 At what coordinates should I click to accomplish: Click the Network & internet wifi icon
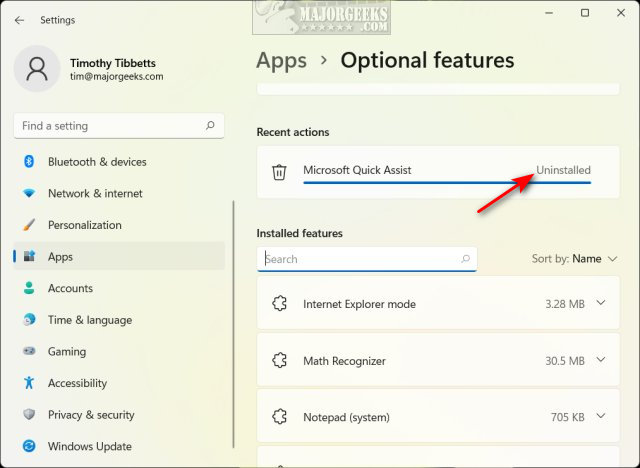point(29,193)
